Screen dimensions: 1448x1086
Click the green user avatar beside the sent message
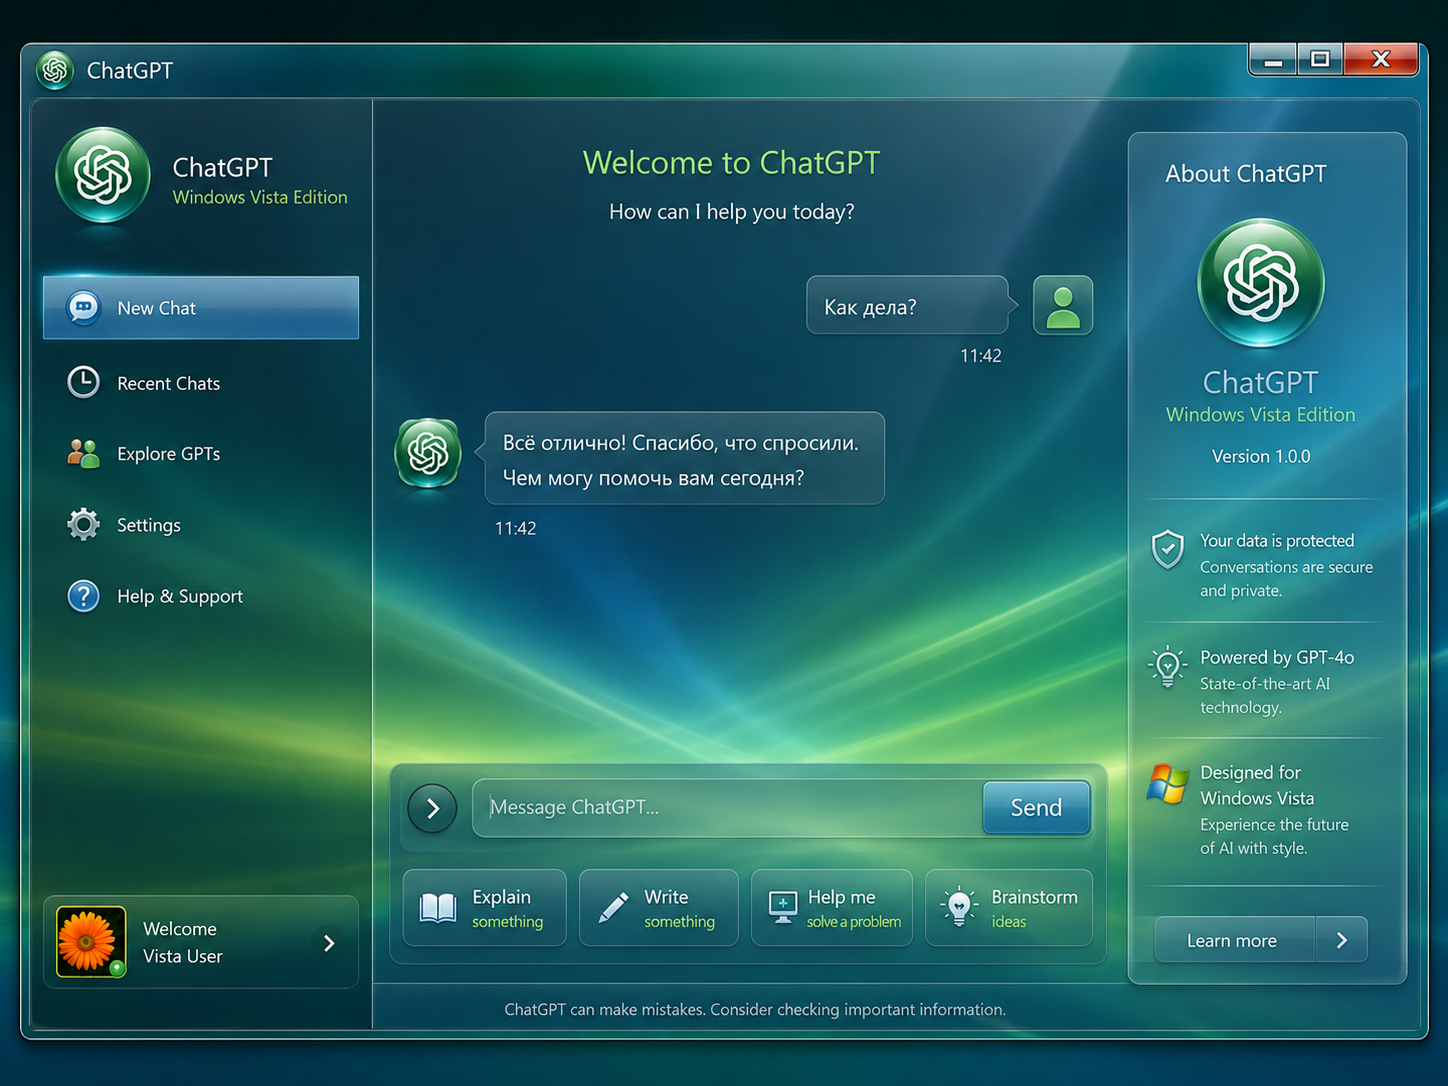[x=1062, y=306]
